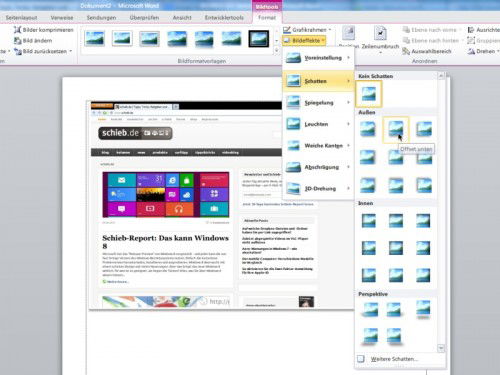Choose third inner shadow in second Innen row
This screenshot has height=375, width=500.
click(x=423, y=248)
